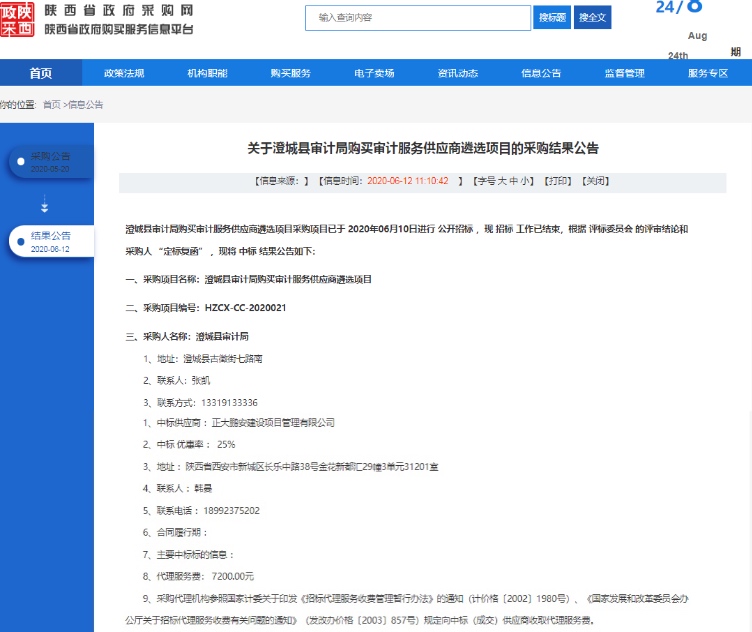Expand the 机构职能 navigation menu
The height and width of the screenshot is (632, 752).
[207, 73]
